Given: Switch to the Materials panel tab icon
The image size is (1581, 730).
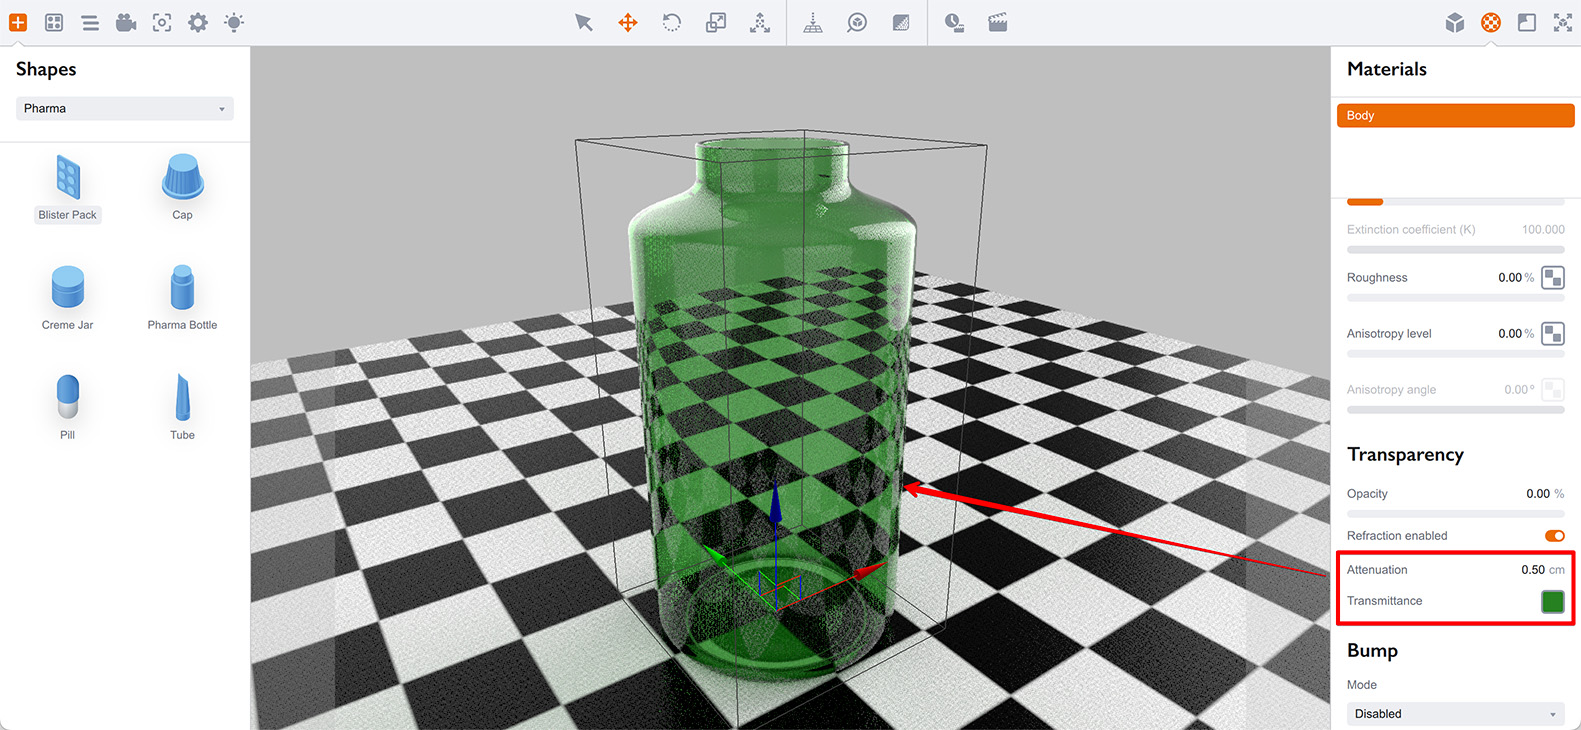Looking at the screenshot, I should coord(1491,22).
